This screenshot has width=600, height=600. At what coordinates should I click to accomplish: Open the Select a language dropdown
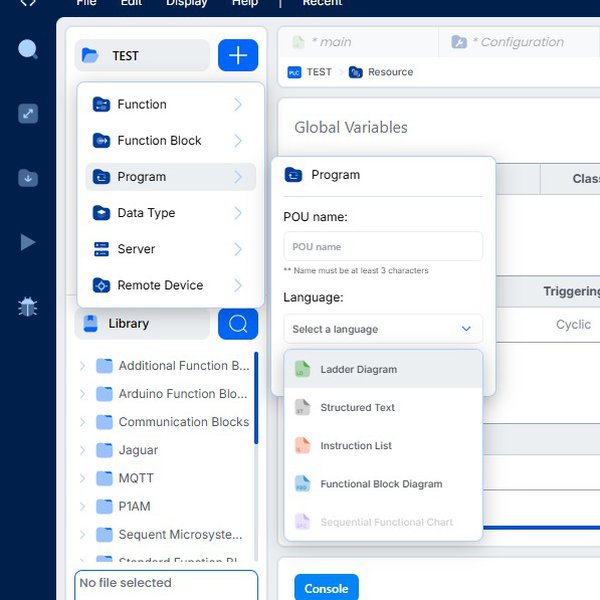click(383, 329)
